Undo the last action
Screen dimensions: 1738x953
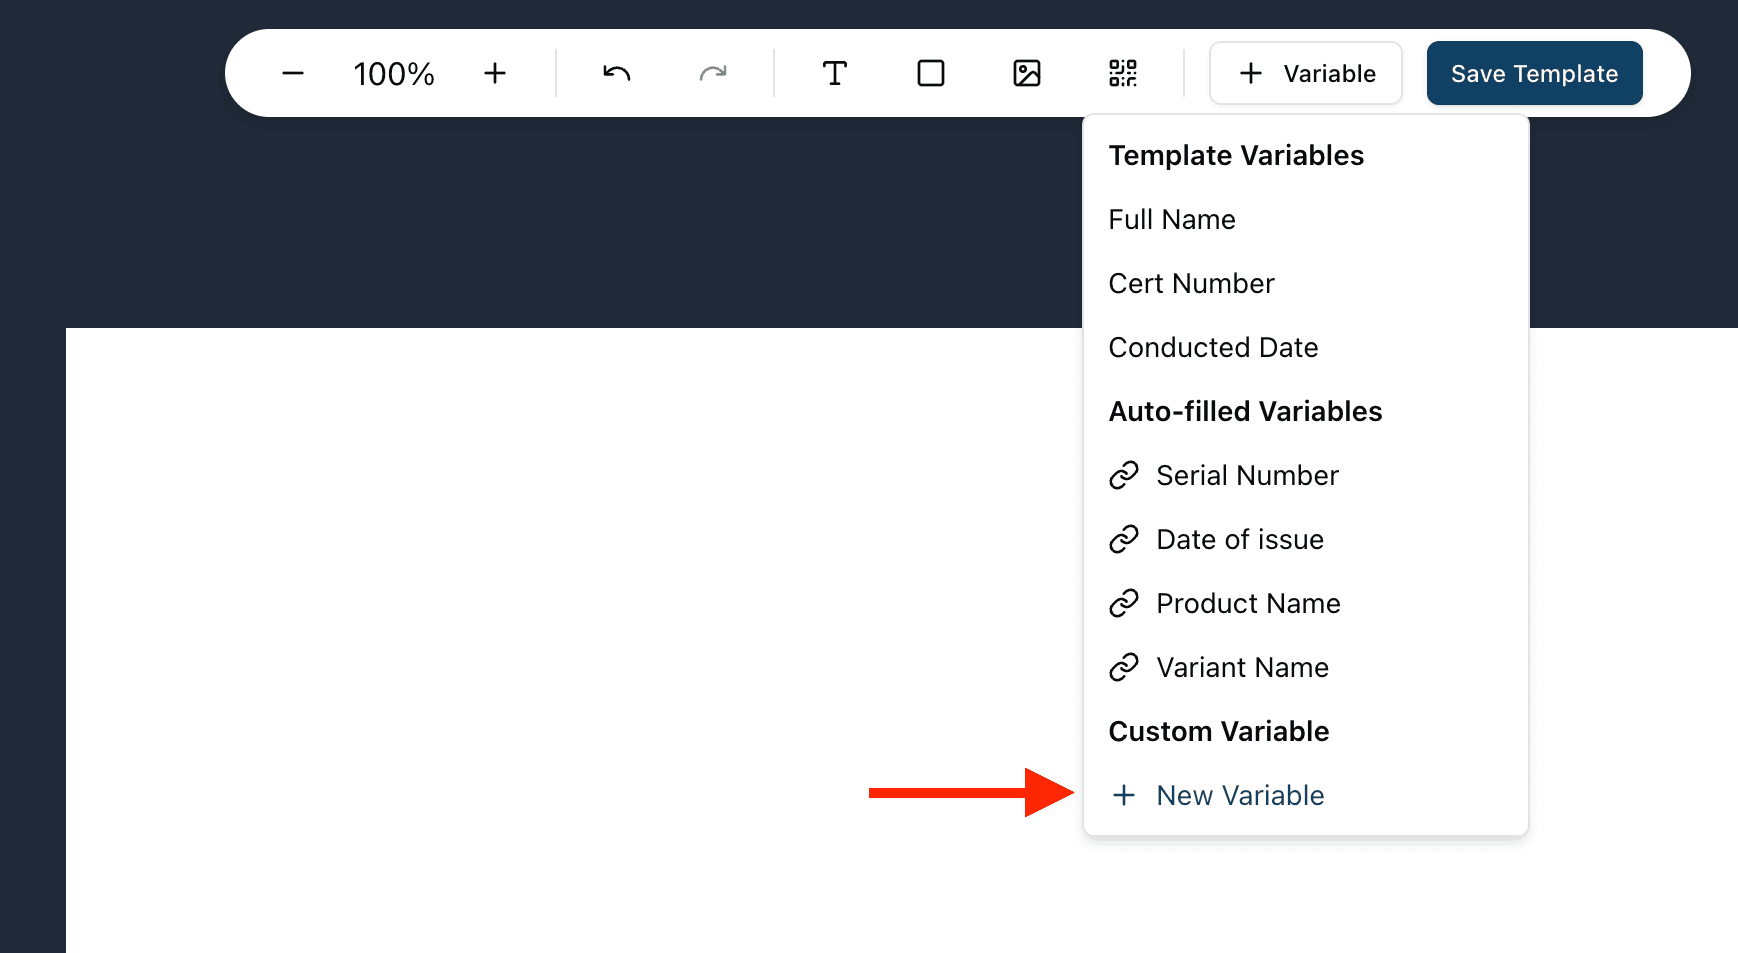(617, 72)
